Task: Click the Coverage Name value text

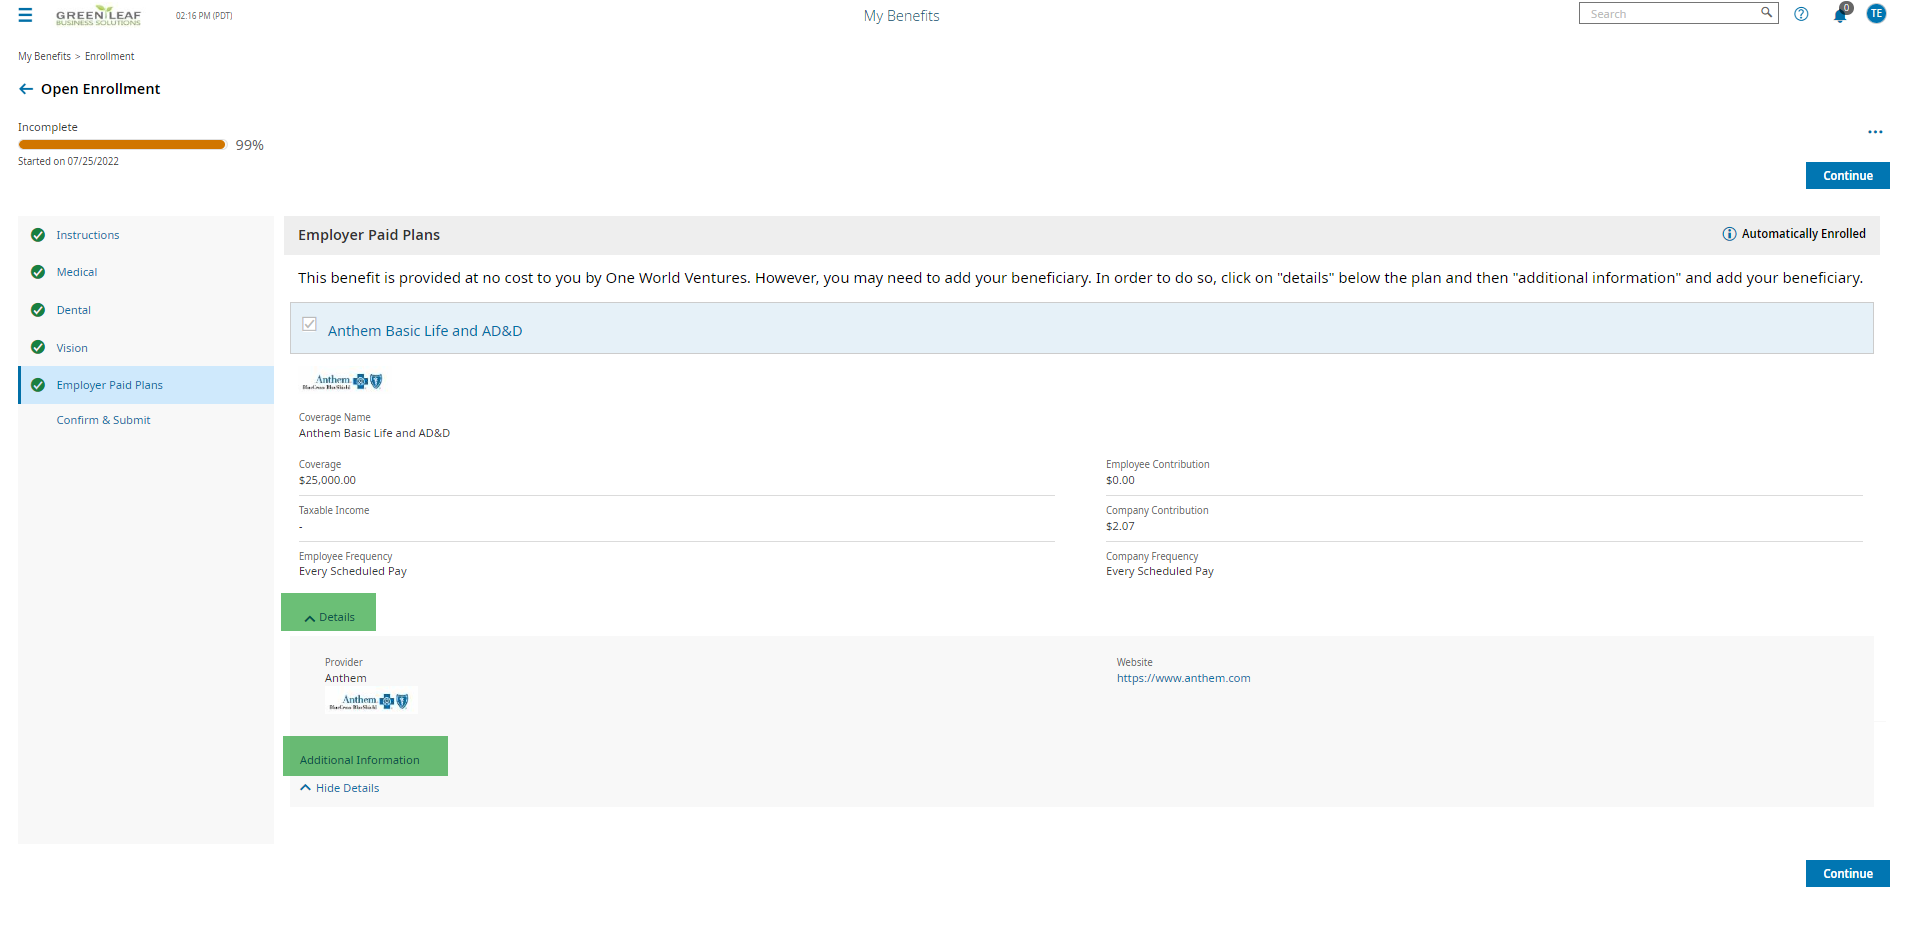Action: coord(374,433)
